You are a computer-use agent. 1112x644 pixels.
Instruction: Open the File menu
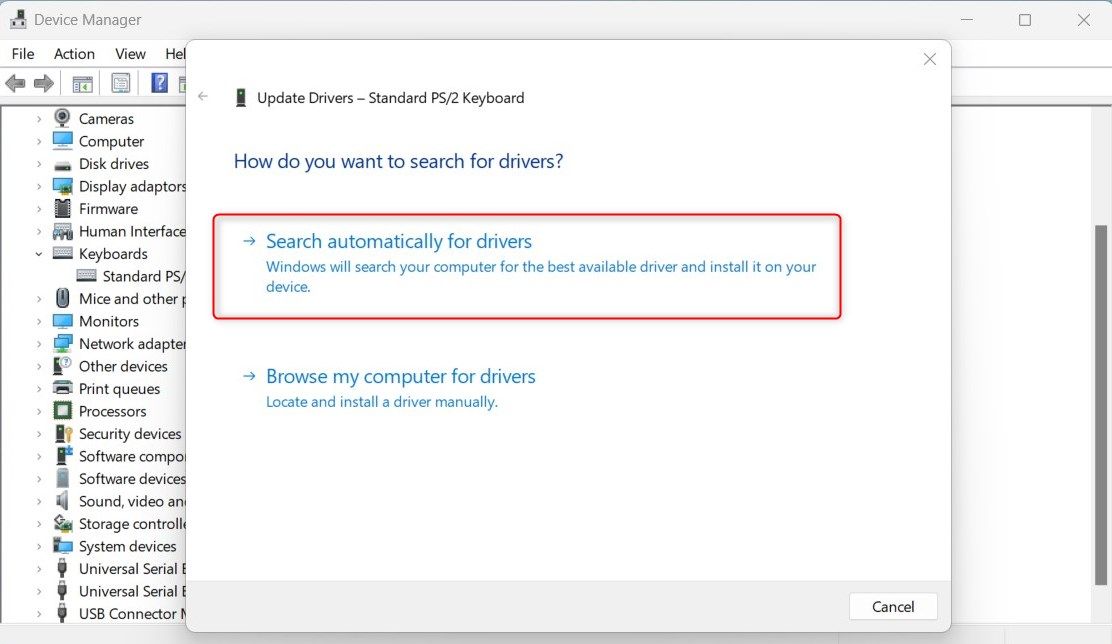pyautogui.click(x=22, y=53)
